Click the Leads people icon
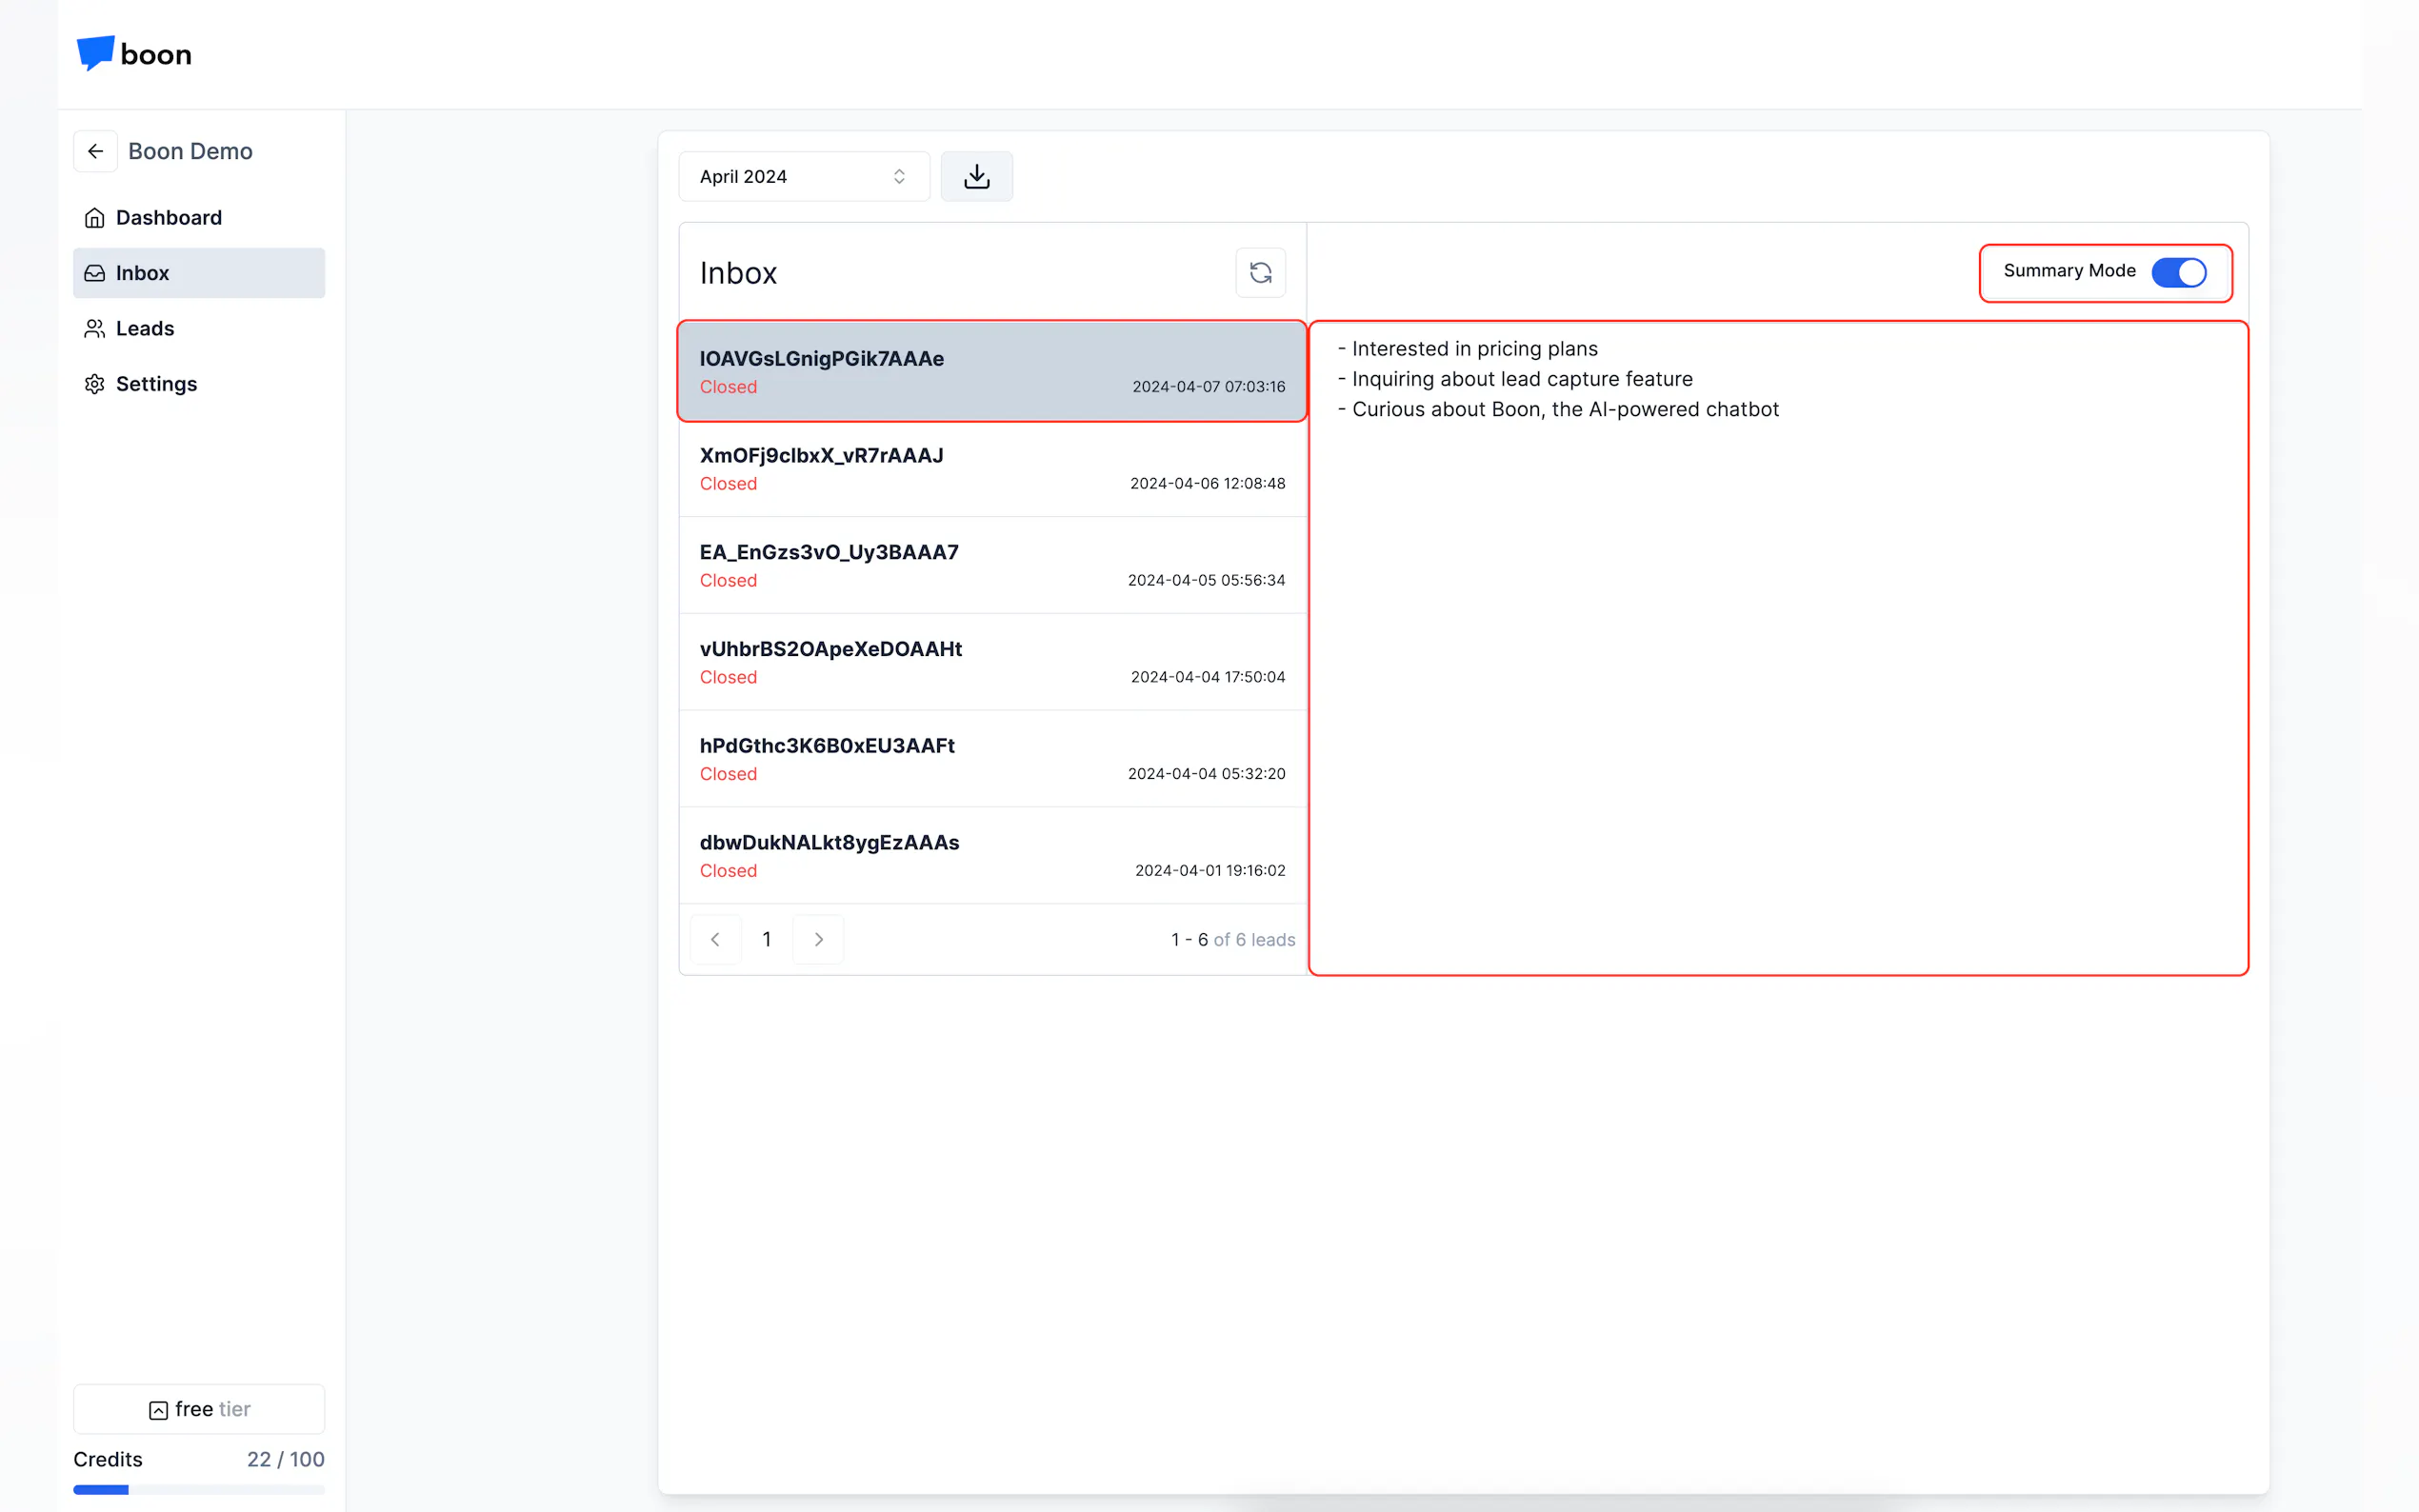The width and height of the screenshot is (2419, 1512). click(x=95, y=329)
